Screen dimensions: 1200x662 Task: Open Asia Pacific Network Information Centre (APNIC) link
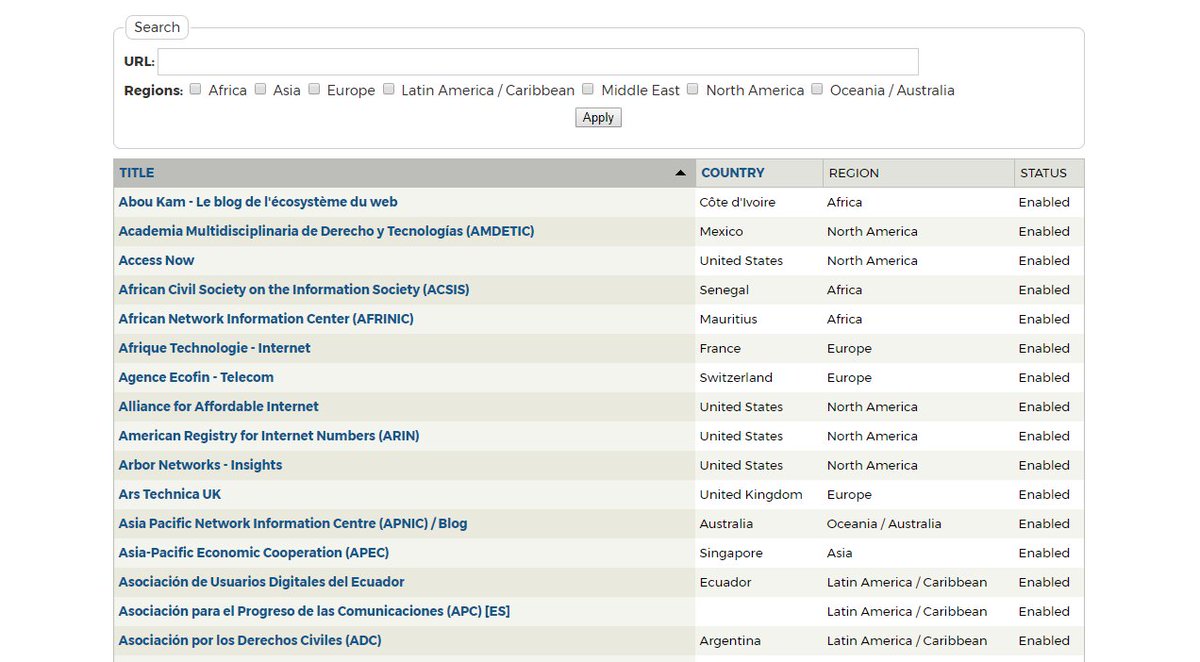293,523
